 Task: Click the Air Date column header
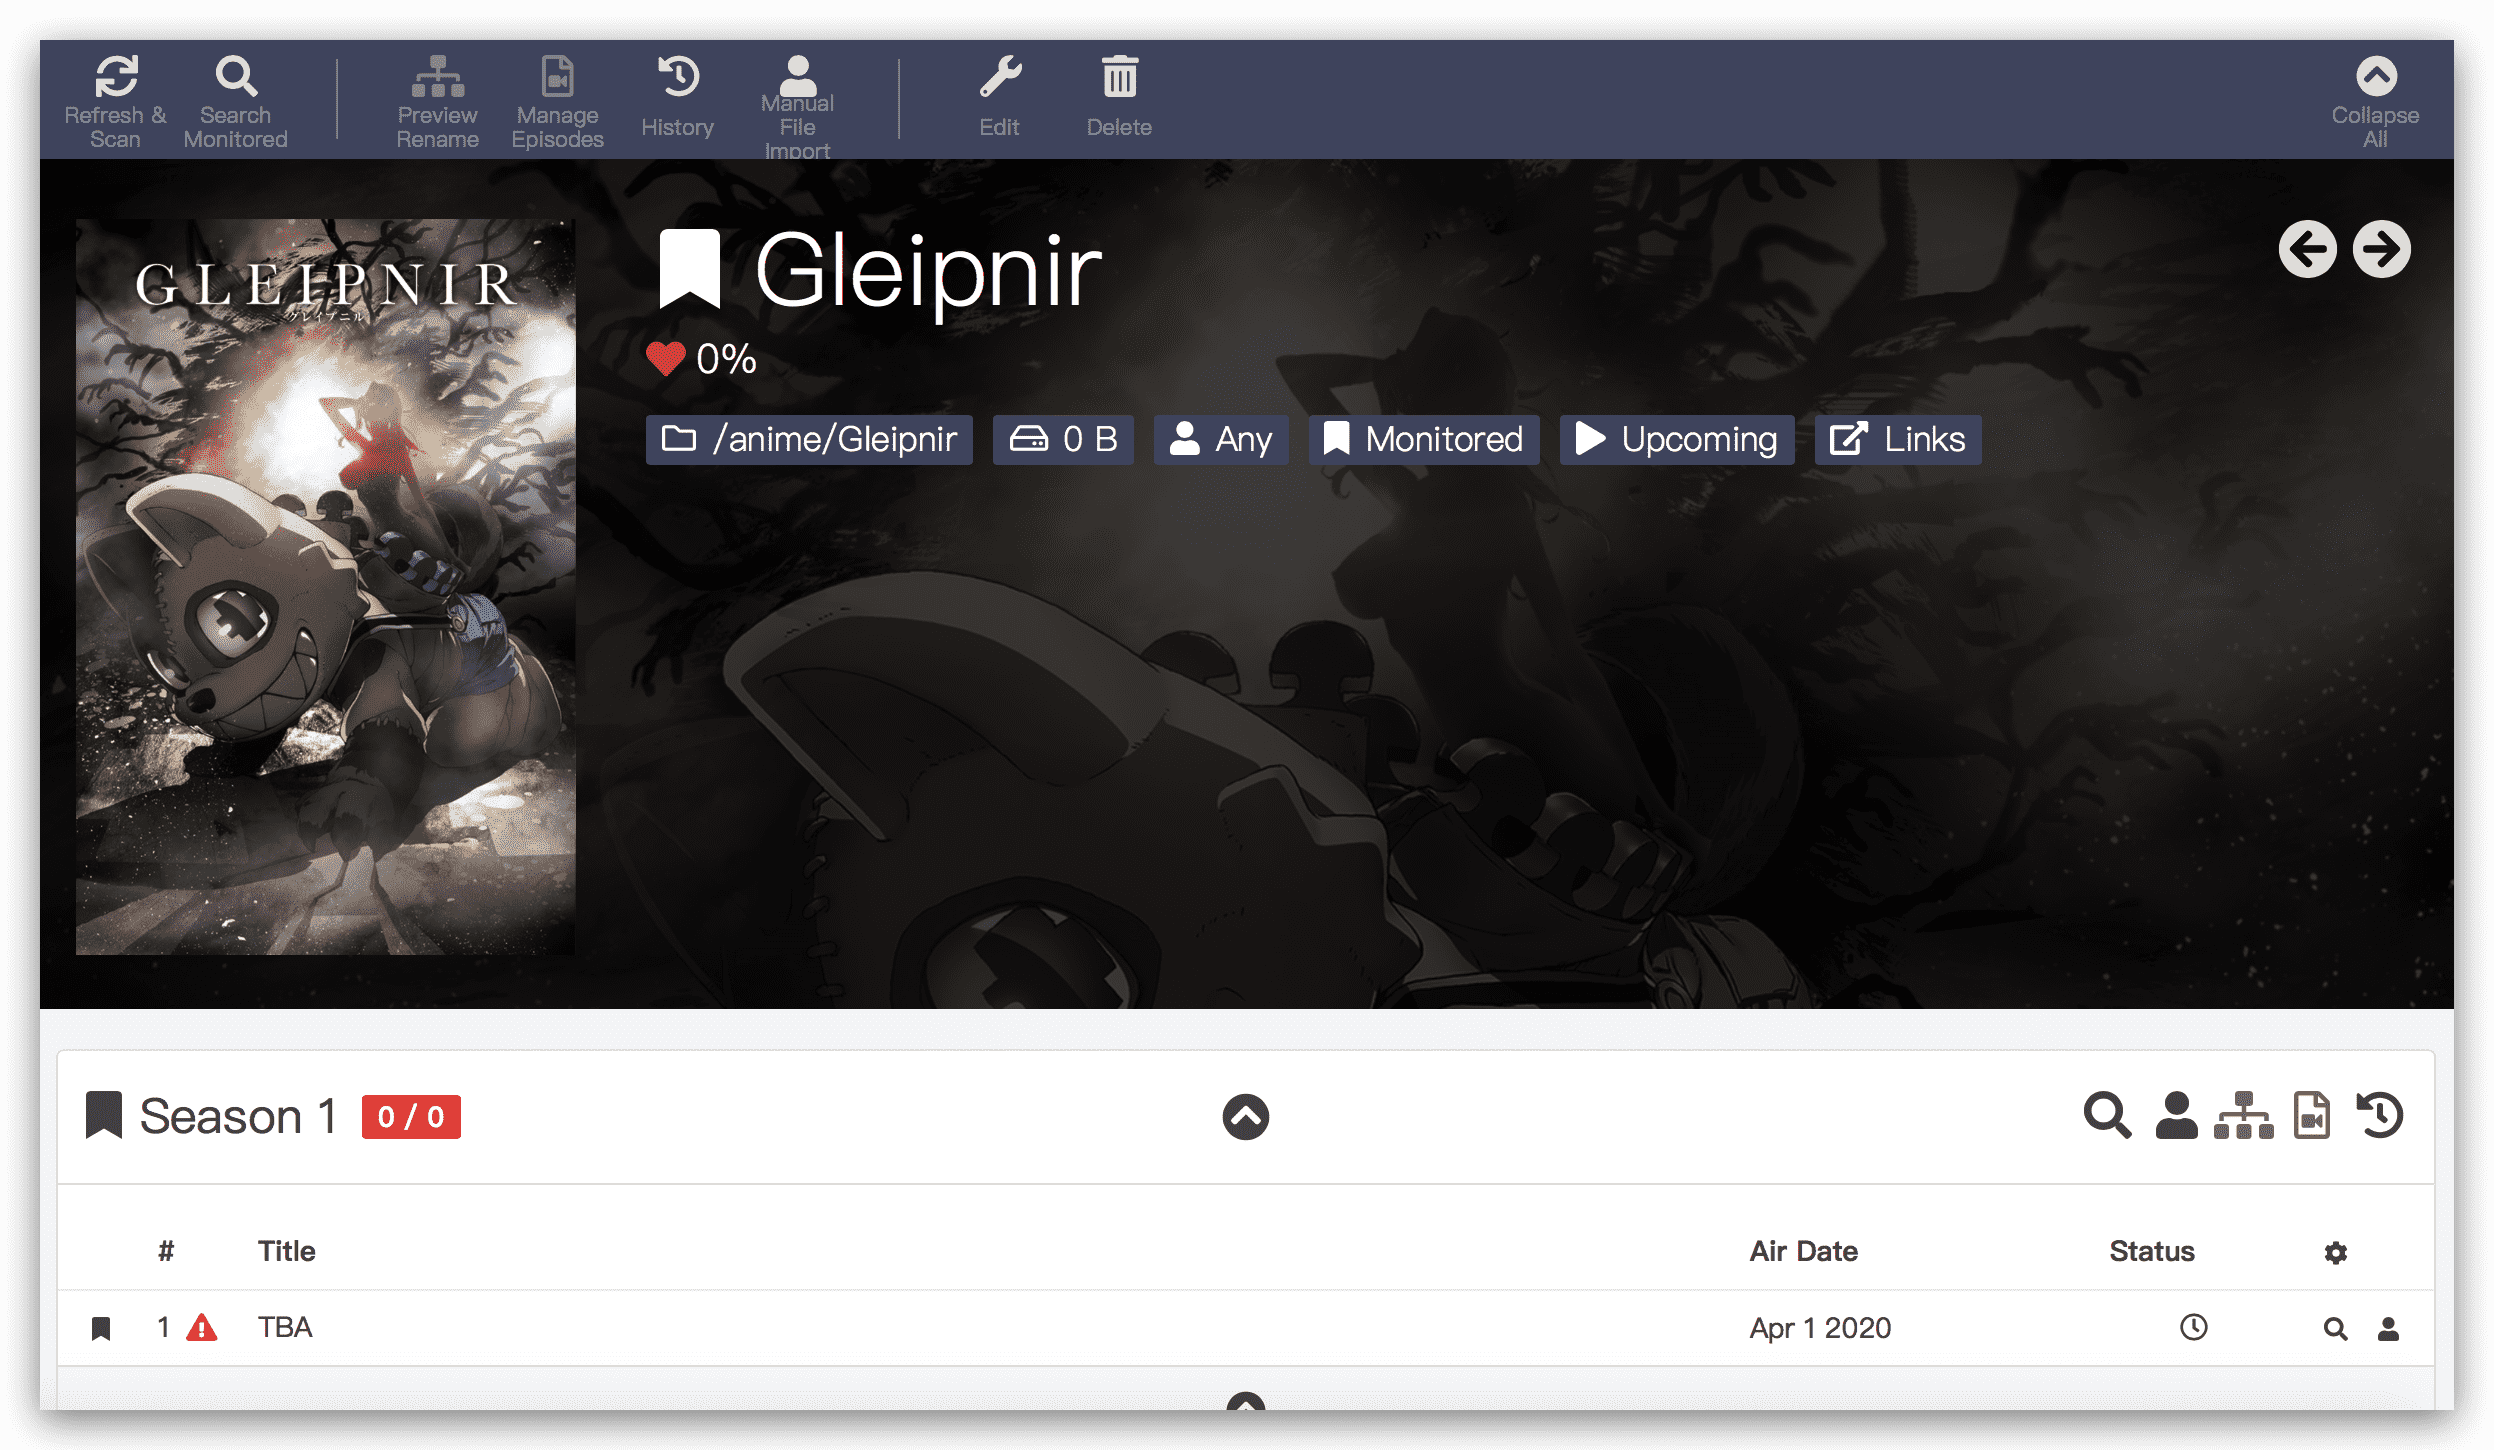click(x=1804, y=1251)
